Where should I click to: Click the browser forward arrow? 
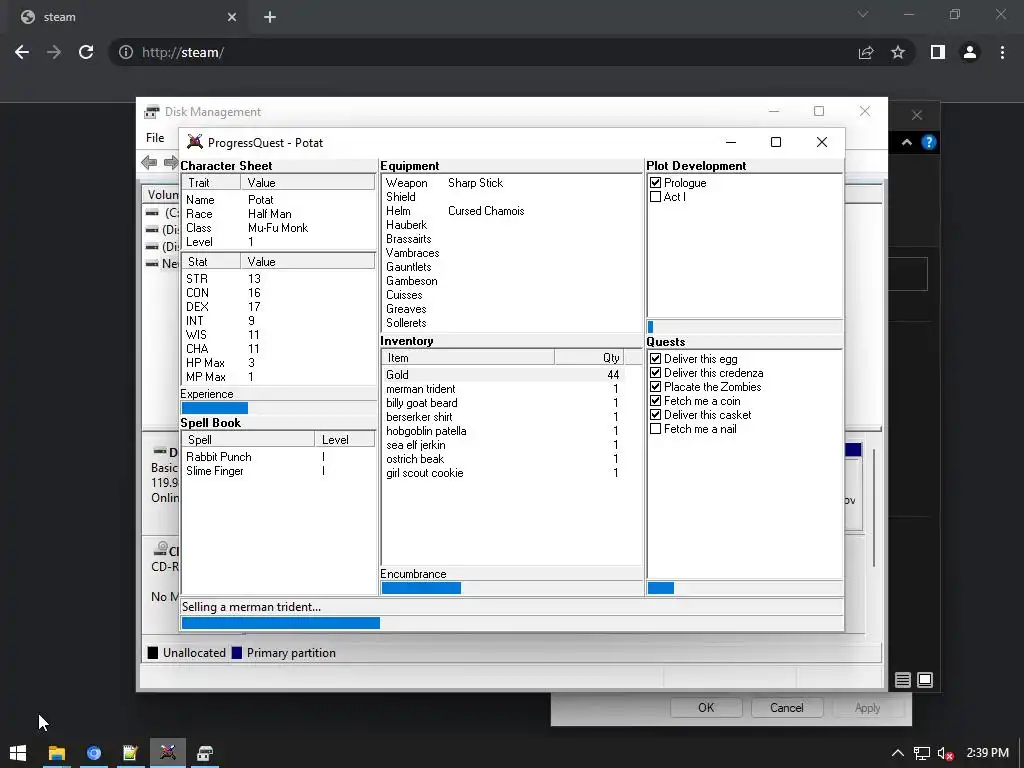pos(54,52)
